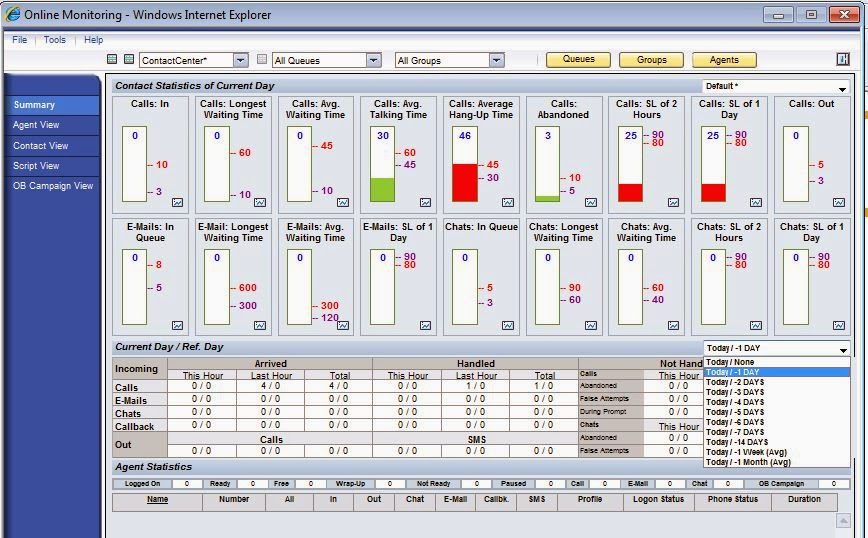Open chart icon for Chats: Longest Waiting Time
Viewport: 868px width, 538px height.
pos(591,325)
